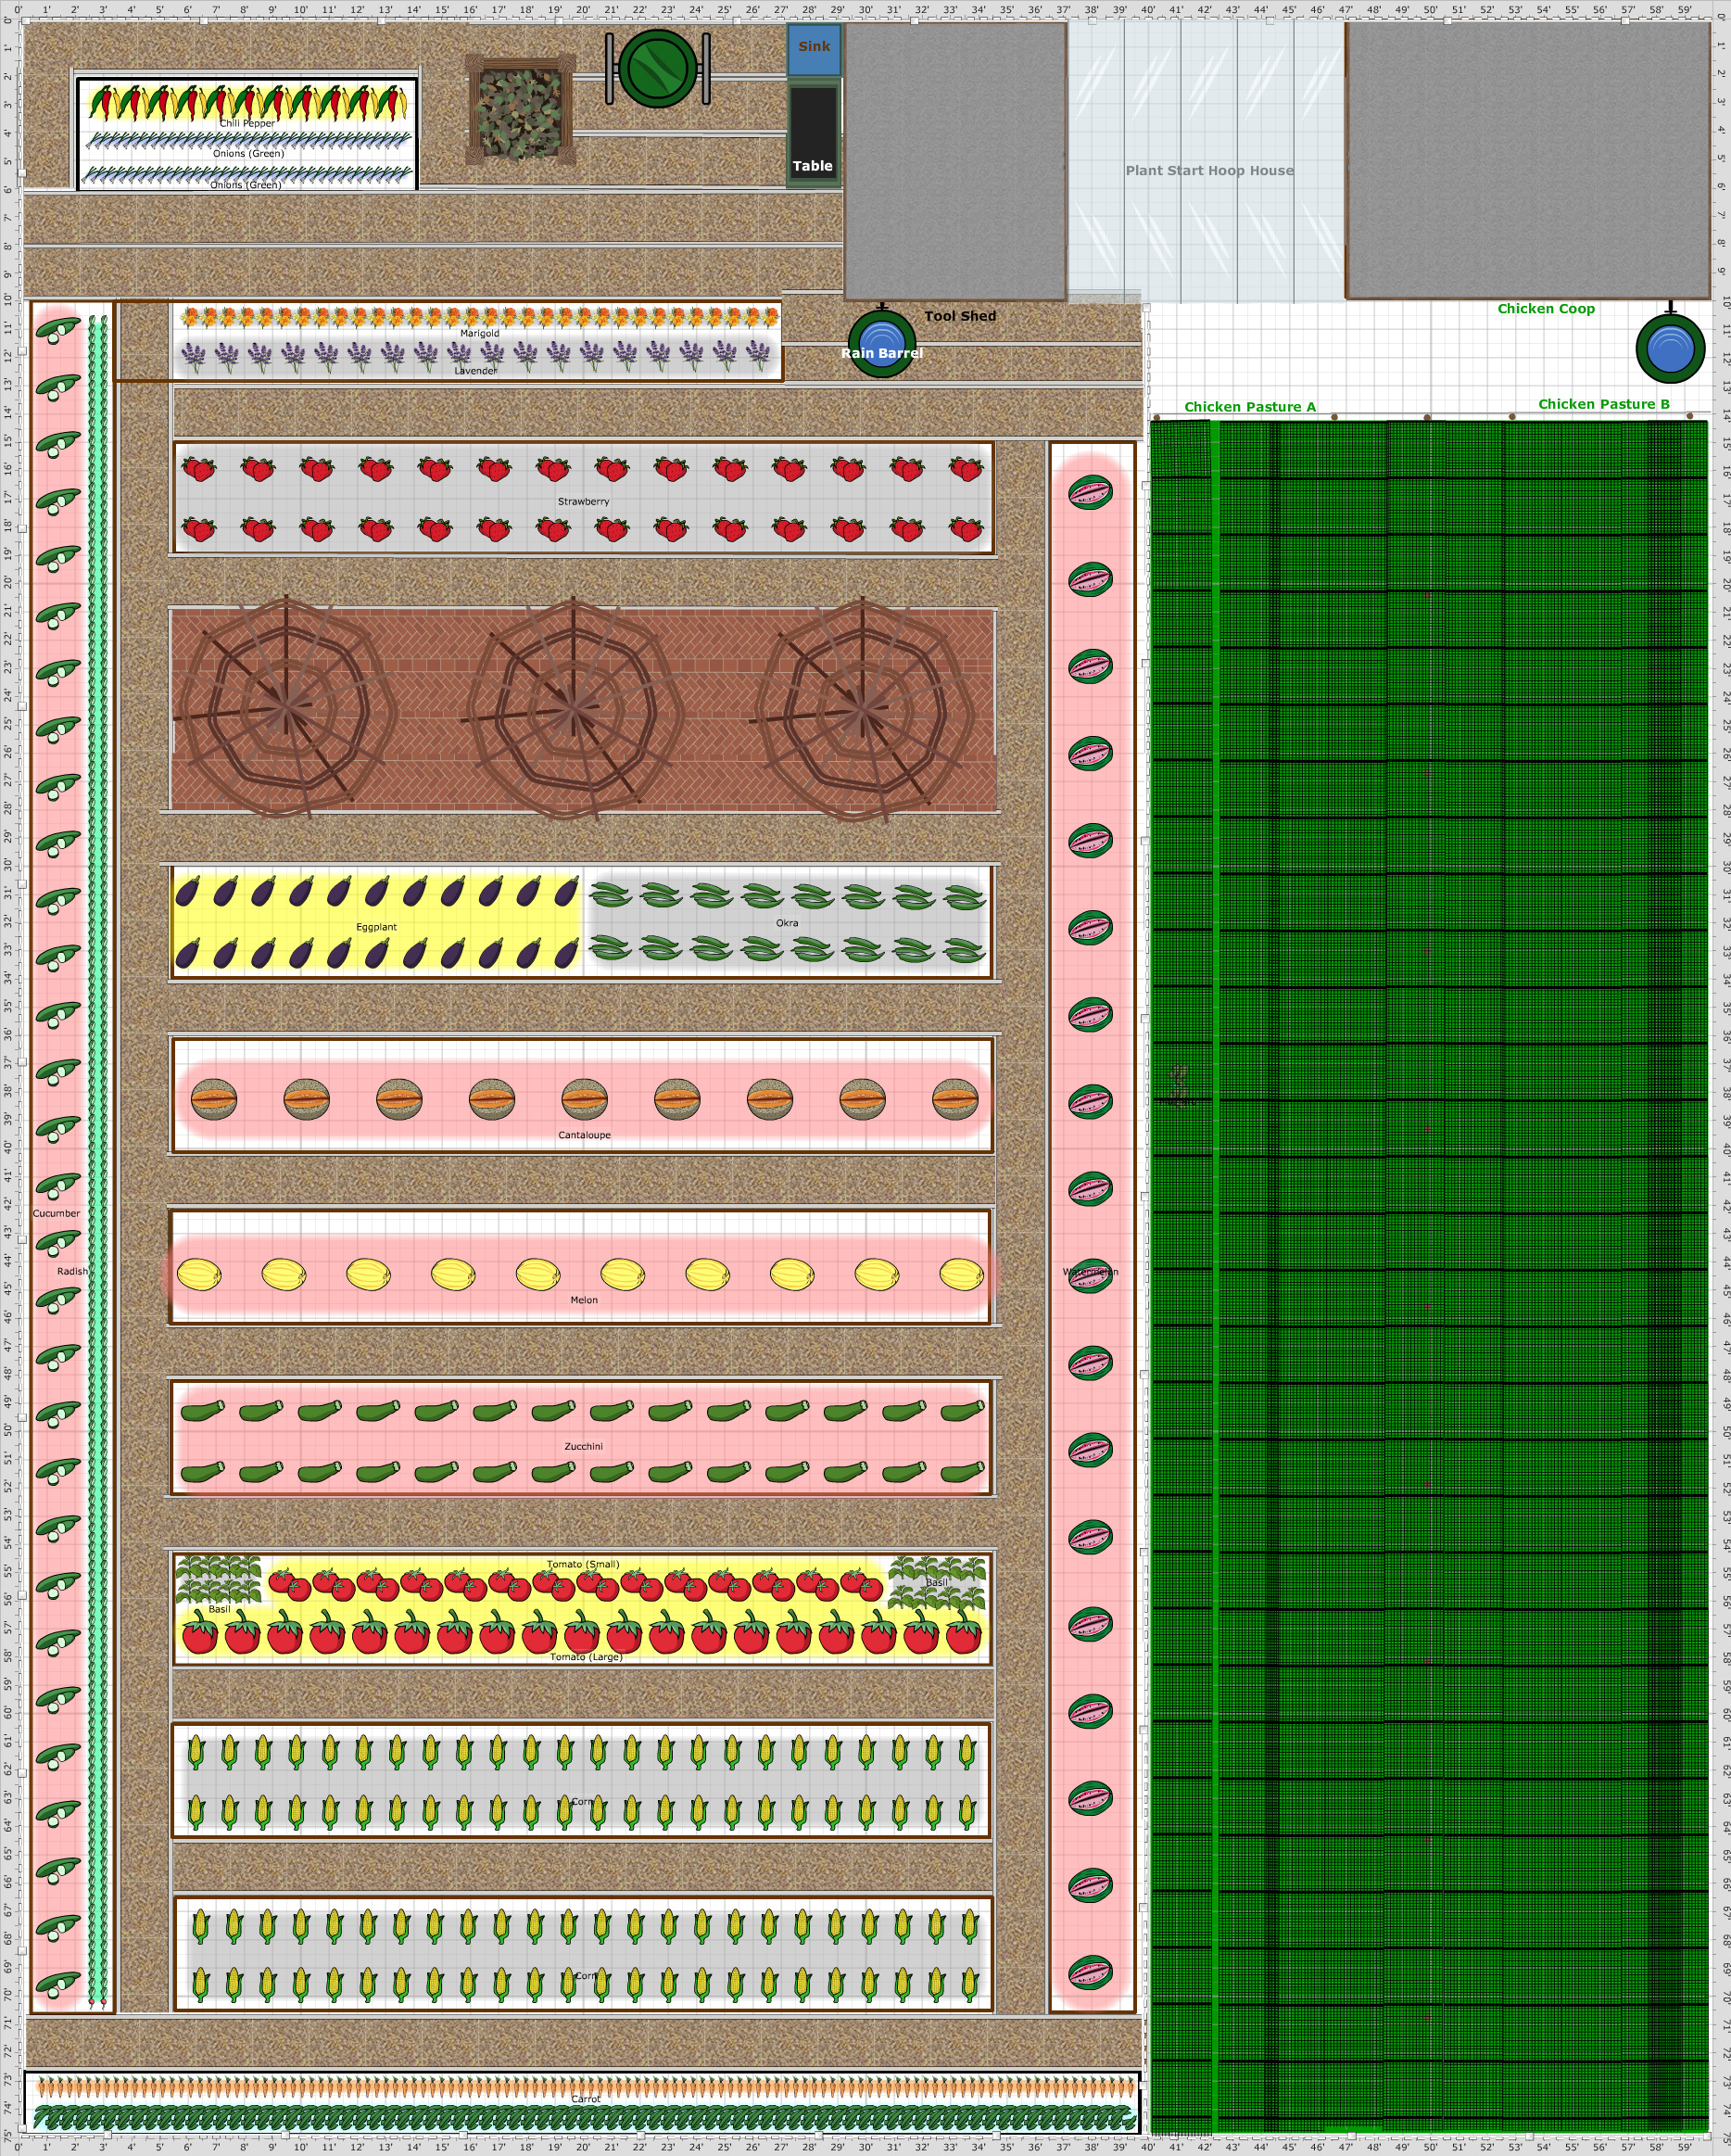The image size is (1731, 2156).
Task: Select the middle patio umbrella
Action: 572,709
